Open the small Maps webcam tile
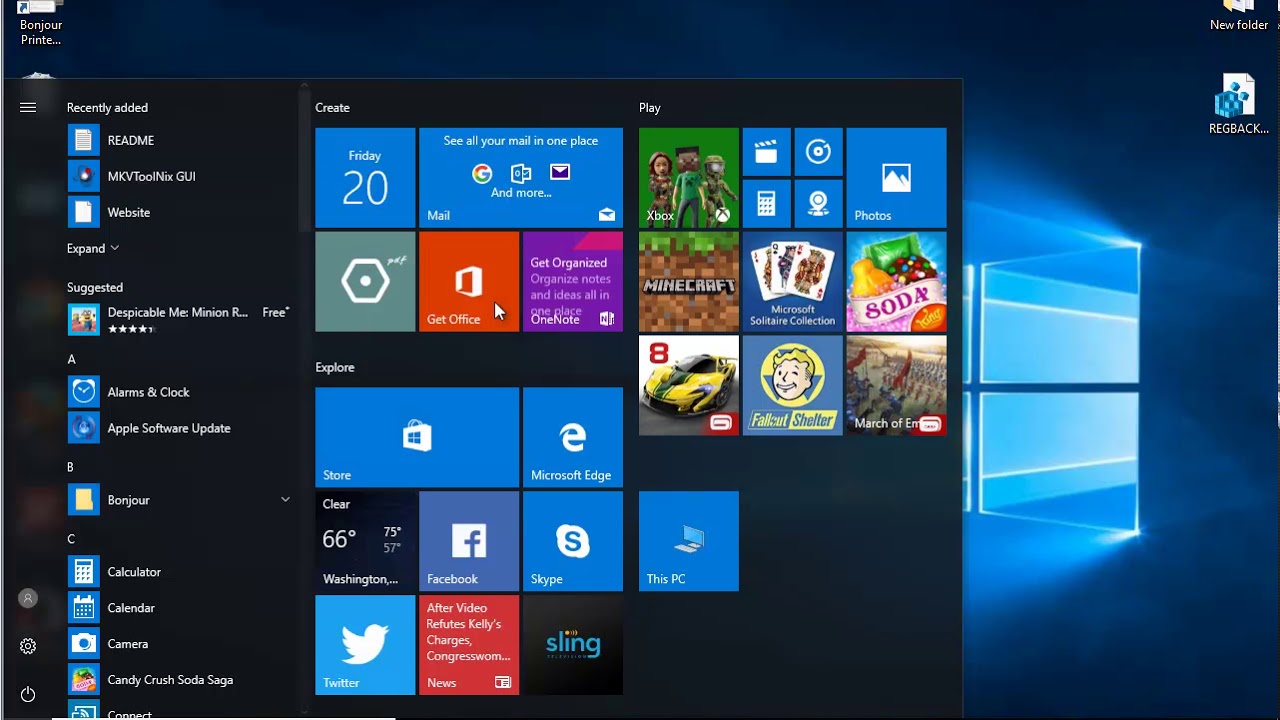Screen dimensions: 1280x720 [x=819, y=204]
